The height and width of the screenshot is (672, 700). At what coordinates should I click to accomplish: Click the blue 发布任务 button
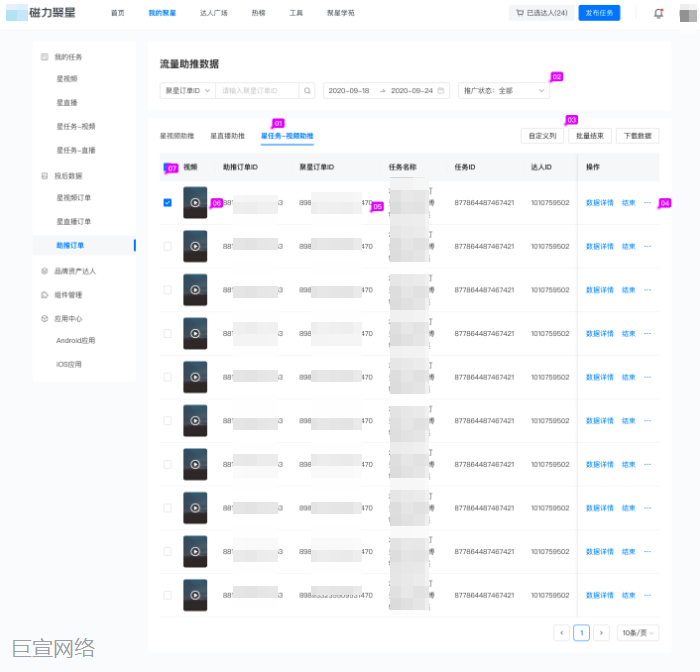click(x=599, y=13)
